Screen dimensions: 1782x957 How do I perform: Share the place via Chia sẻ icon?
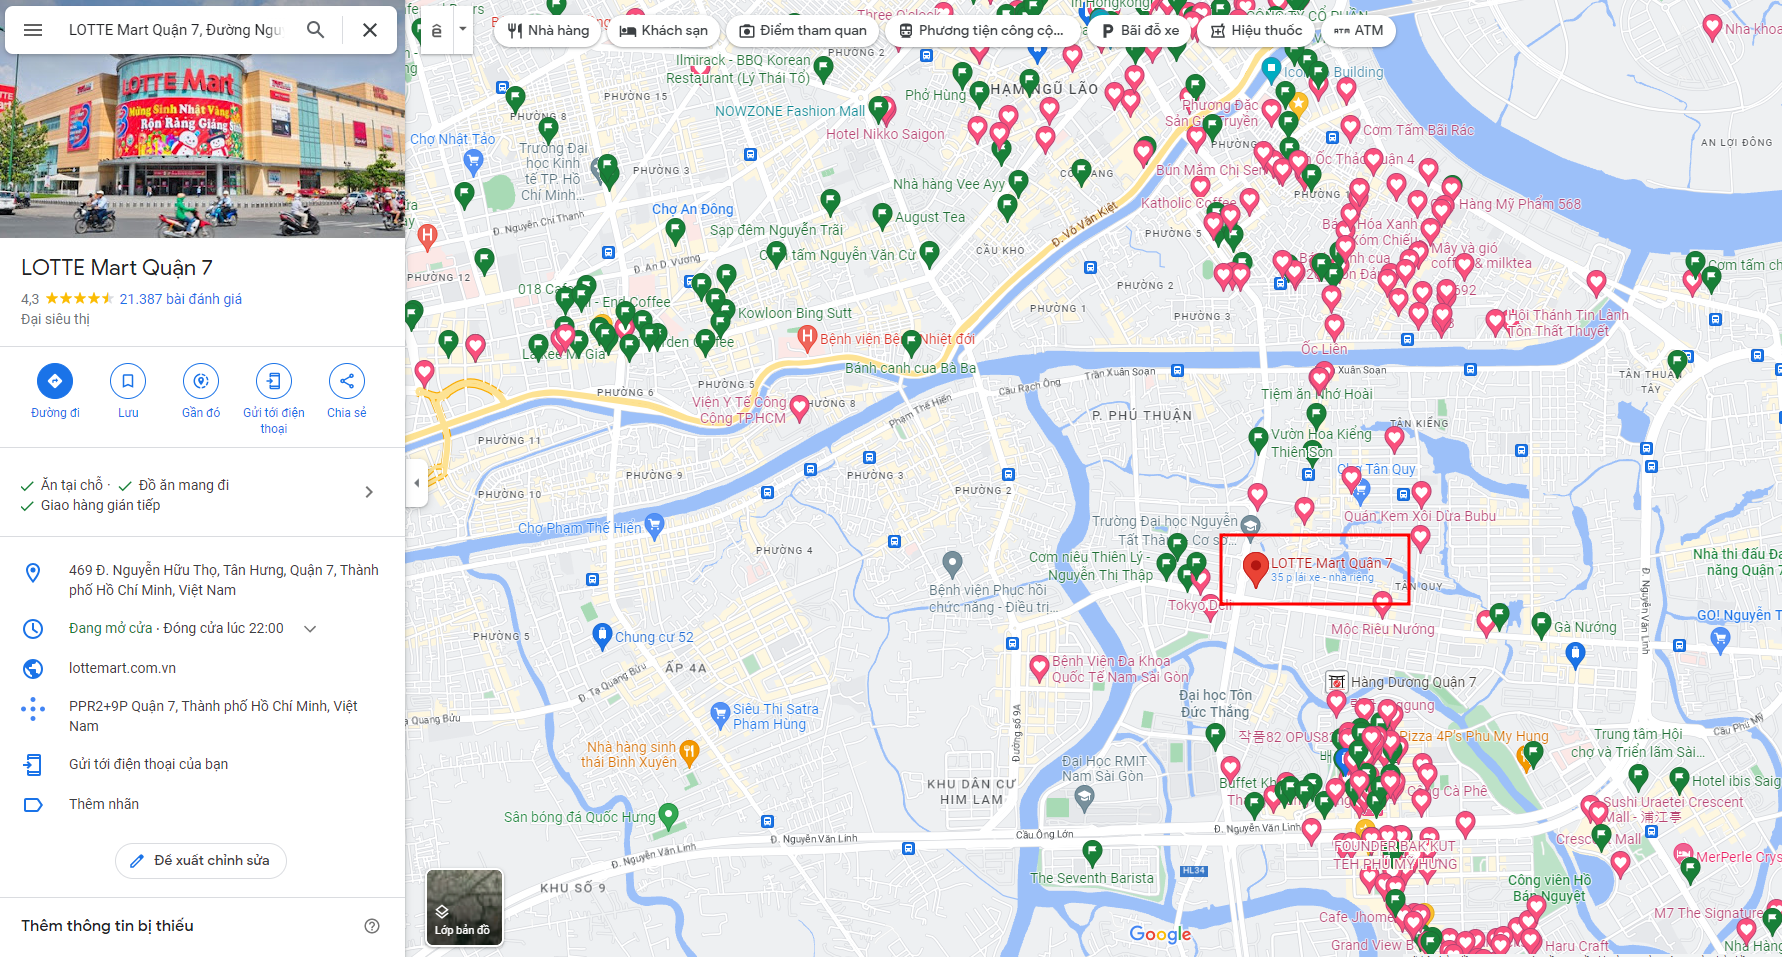[x=347, y=381]
